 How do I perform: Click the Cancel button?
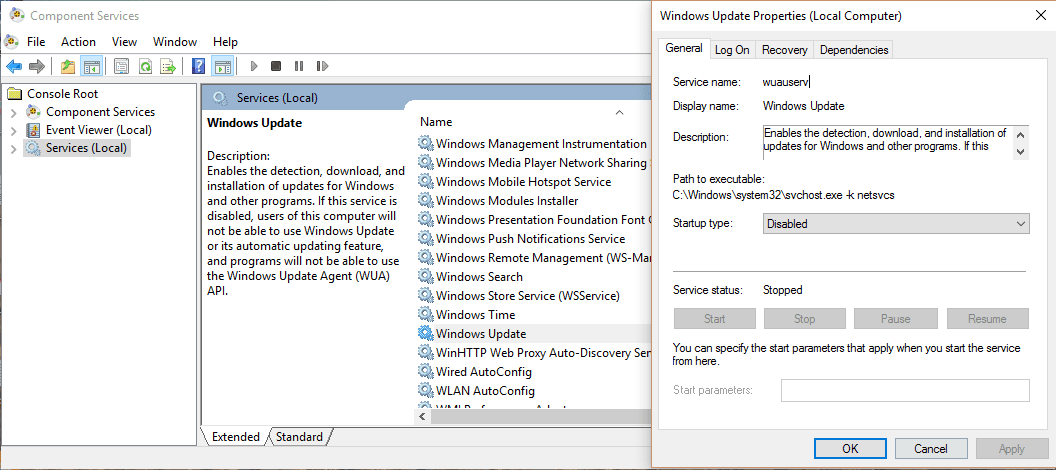(931, 449)
